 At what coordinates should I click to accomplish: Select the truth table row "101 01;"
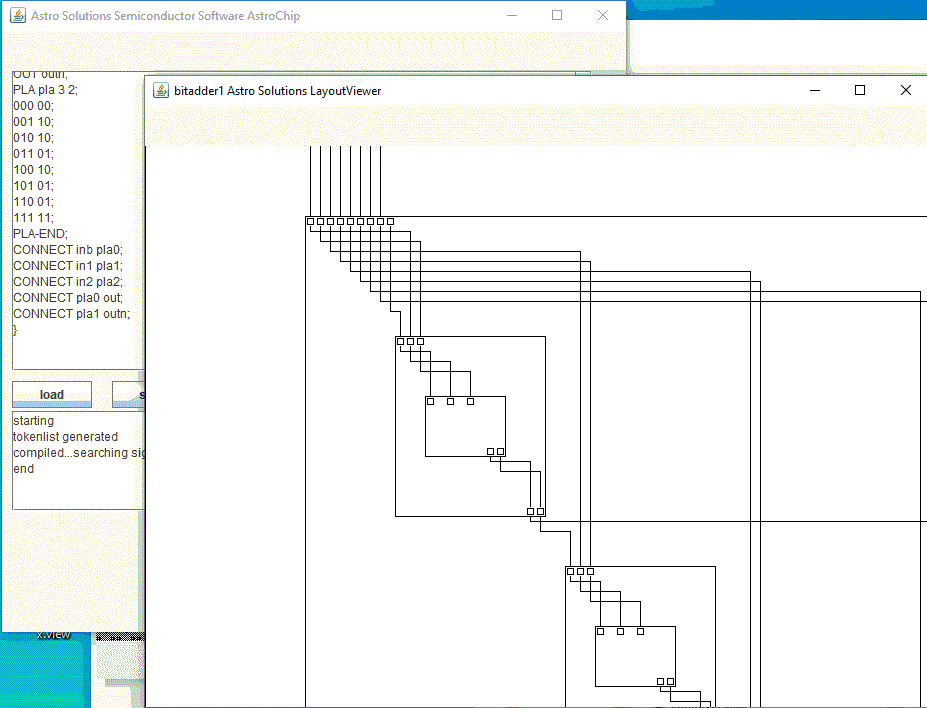coord(33,186)
